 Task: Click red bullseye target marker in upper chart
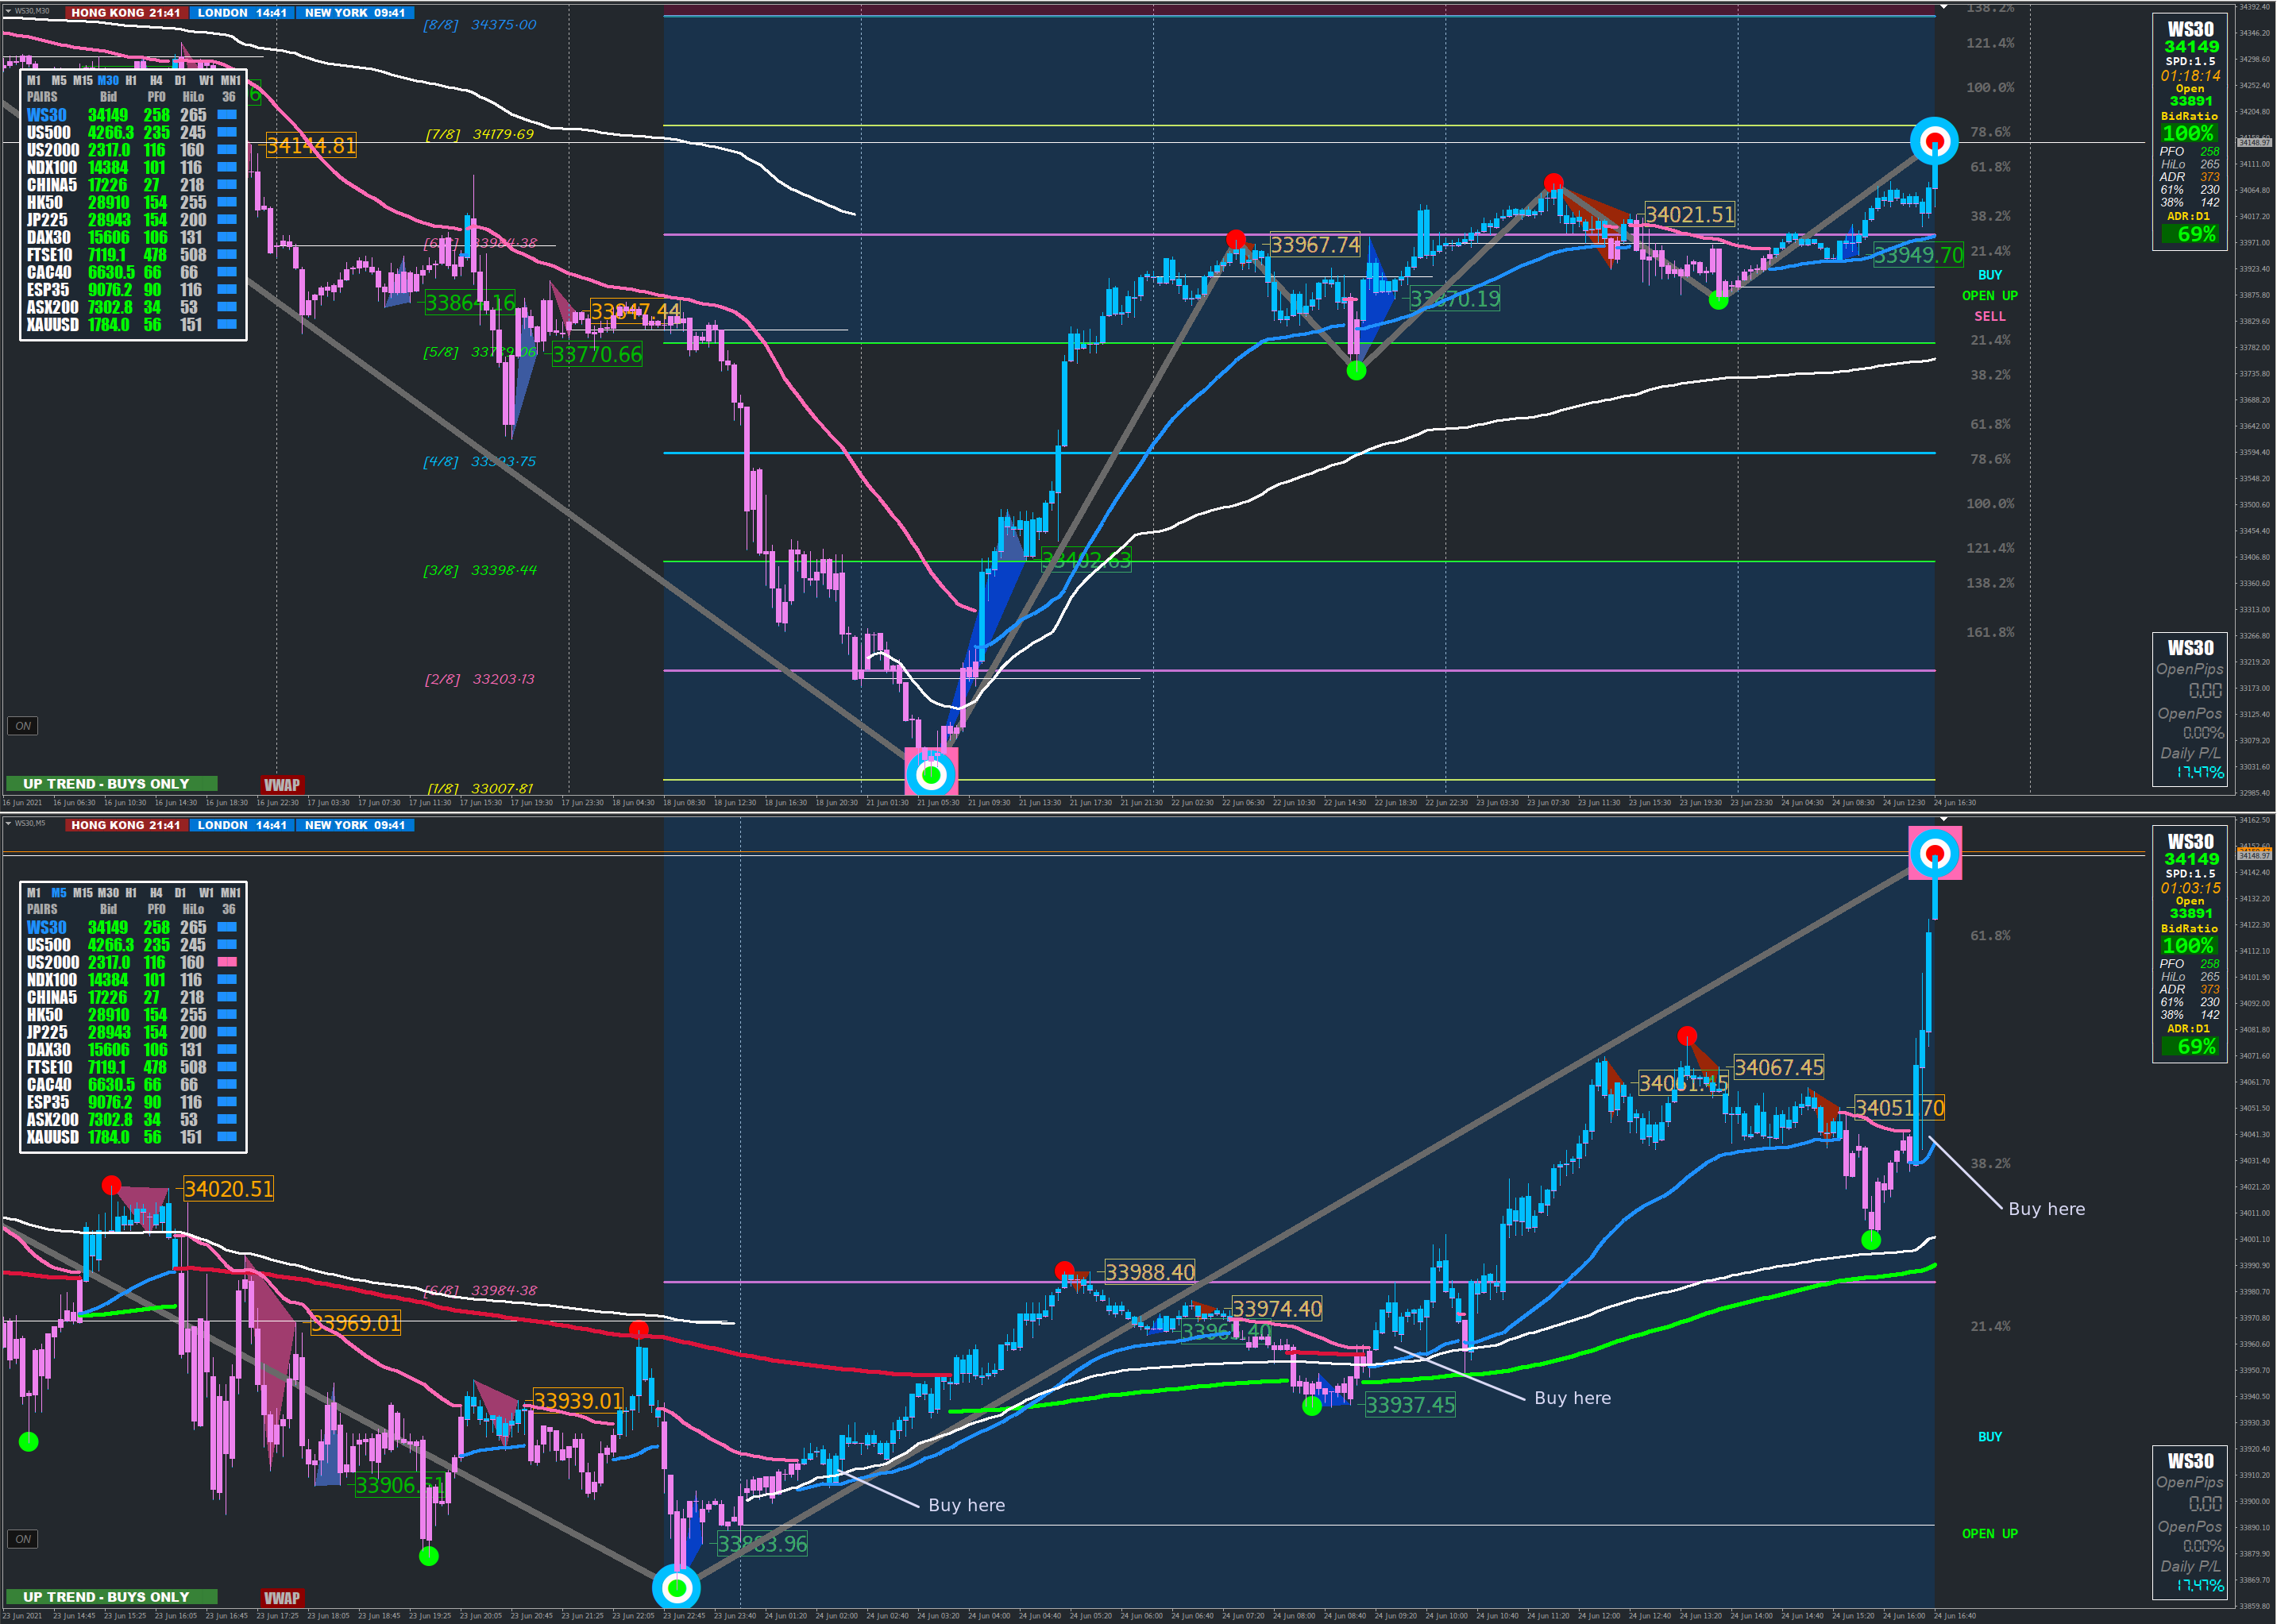click(1934, 142)
